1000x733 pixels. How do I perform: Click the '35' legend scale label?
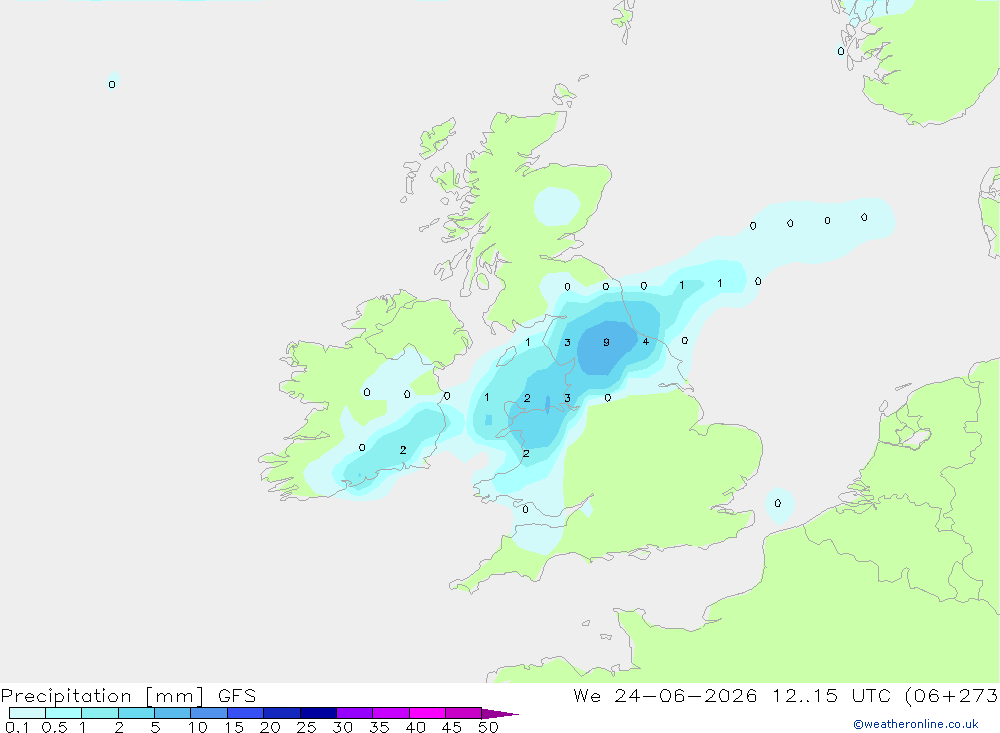tap(379, 727)
